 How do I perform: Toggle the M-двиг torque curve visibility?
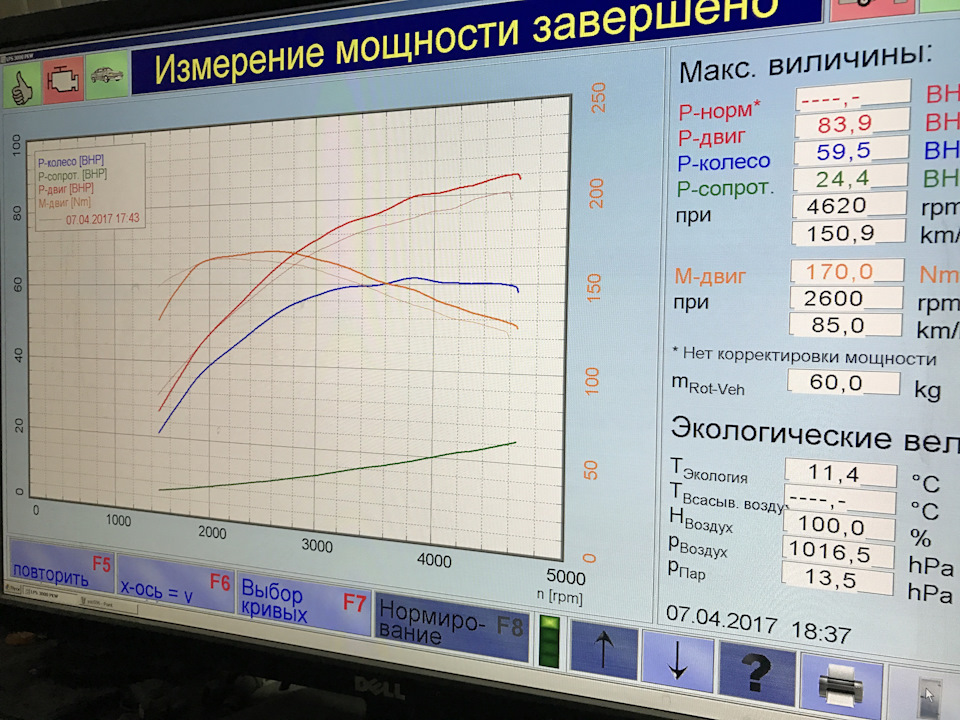64,202
